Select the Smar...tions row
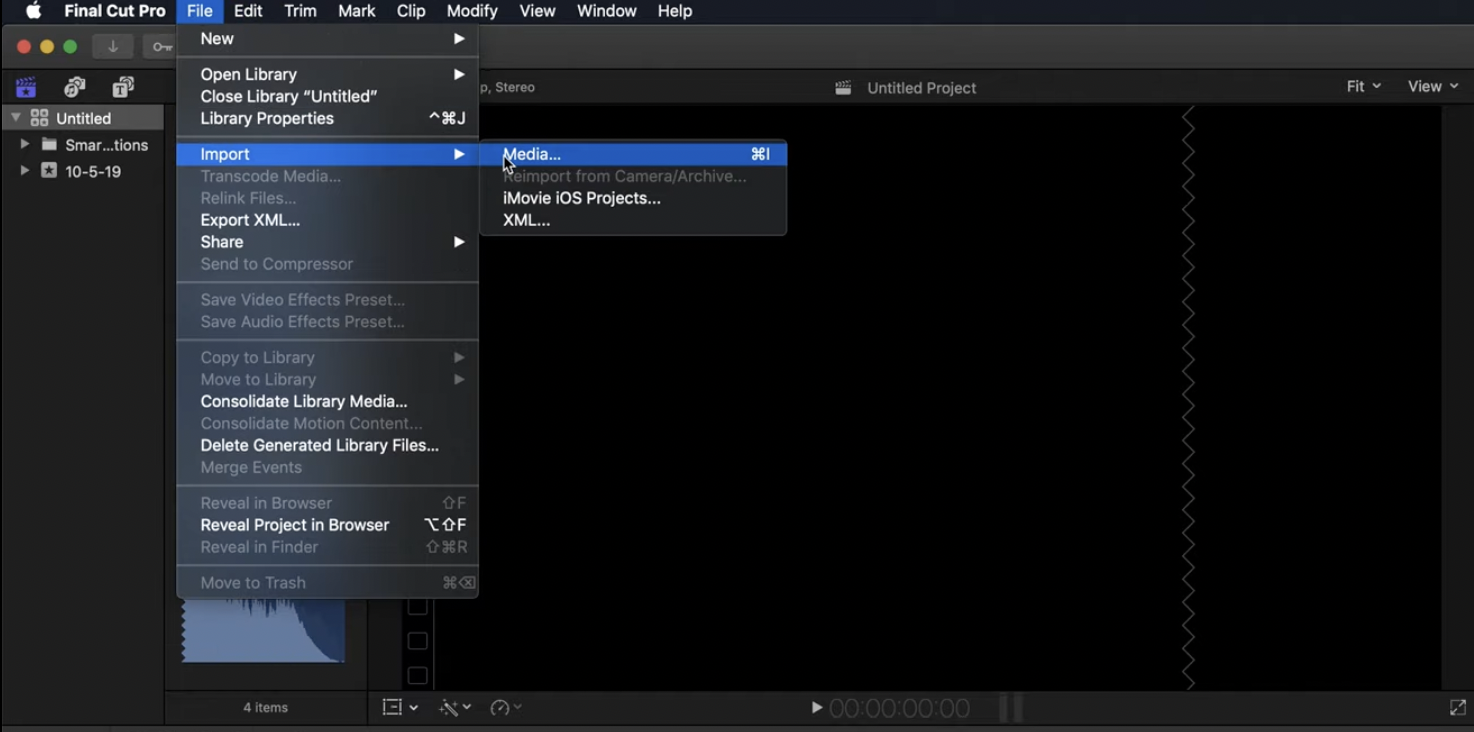1474x732 pixels. [x=82, y=145]
